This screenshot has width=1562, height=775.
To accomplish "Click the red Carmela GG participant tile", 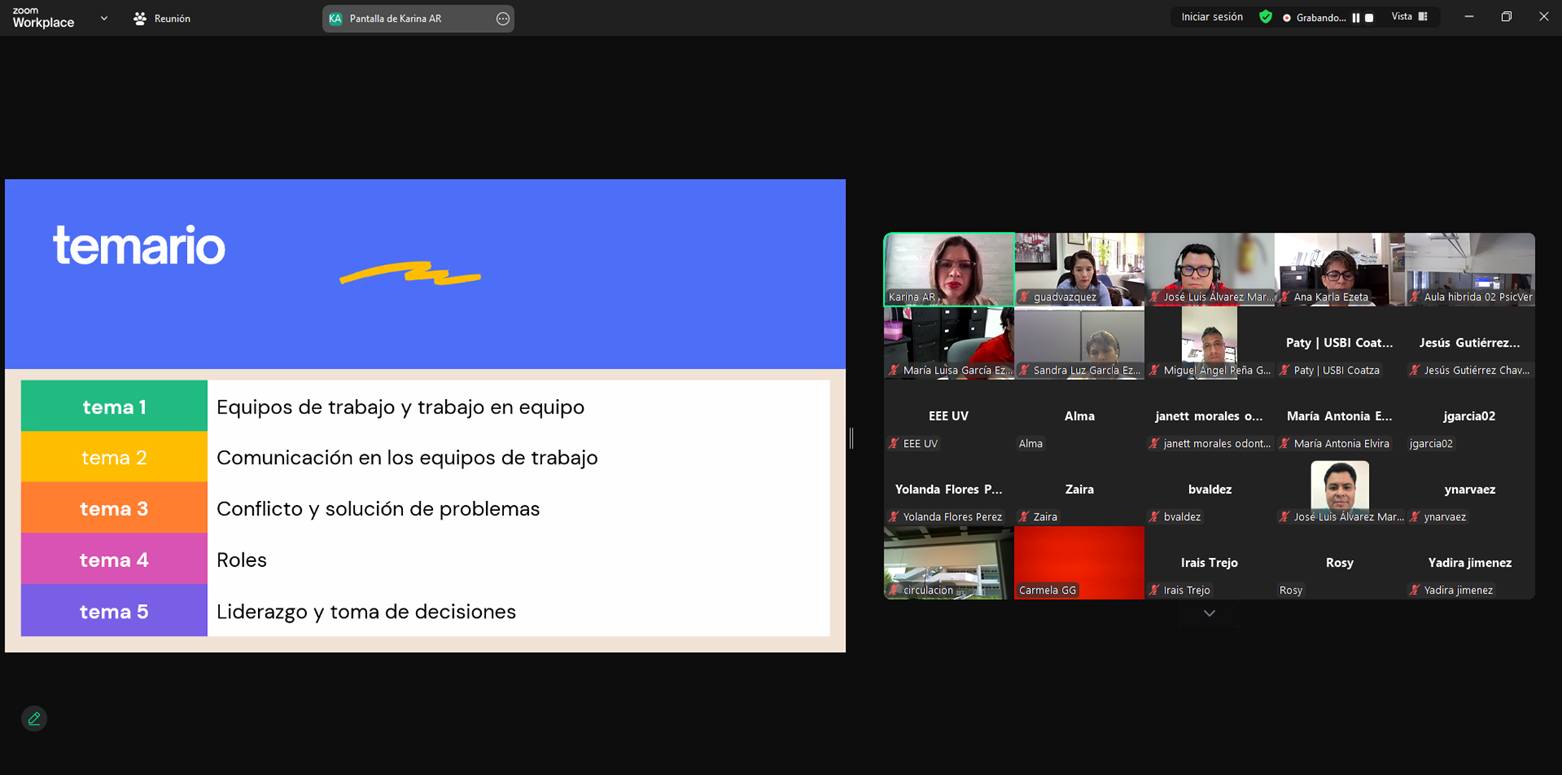I will tap(1079, 562).
